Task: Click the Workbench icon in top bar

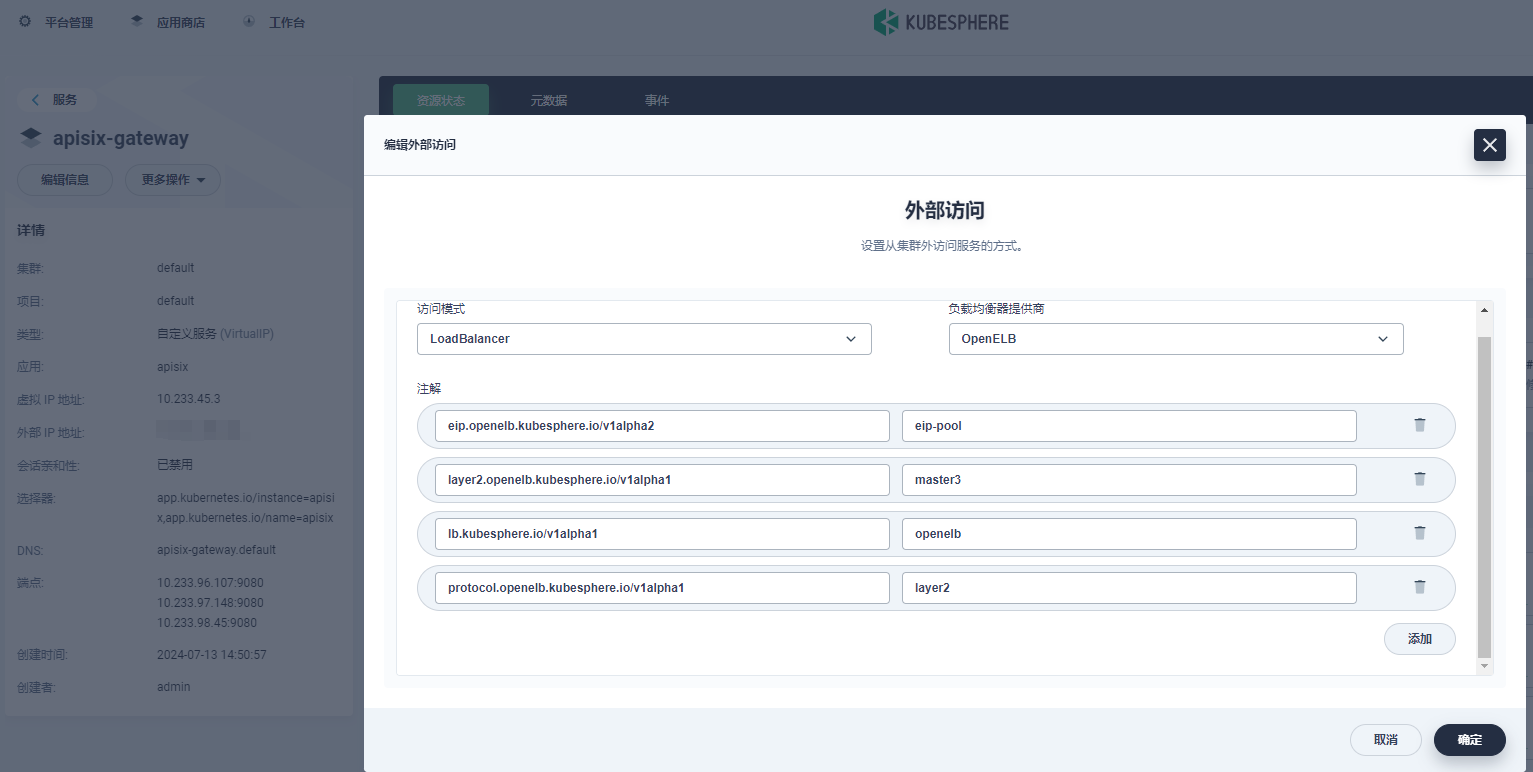Action: point(249,21)
